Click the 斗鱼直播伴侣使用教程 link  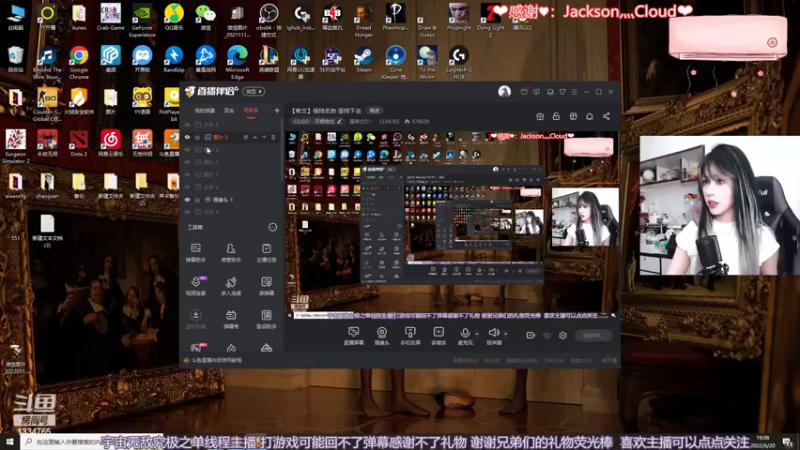click(x=216, y=360)
